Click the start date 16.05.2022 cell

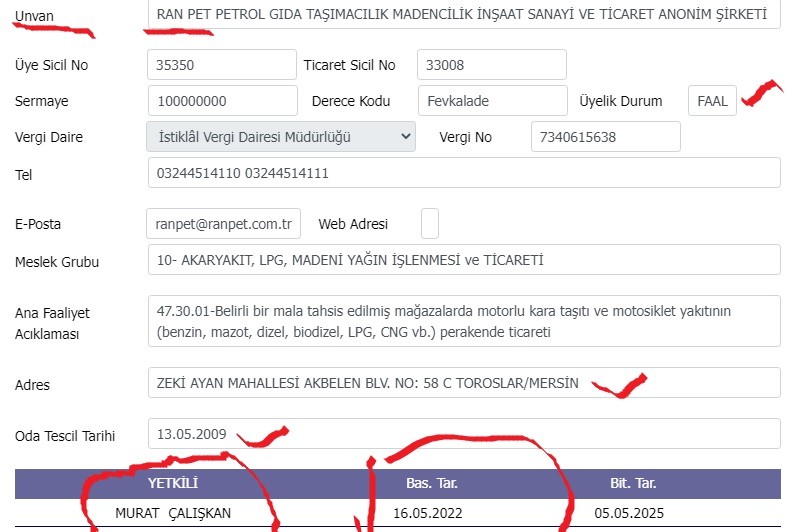(428, 513)
